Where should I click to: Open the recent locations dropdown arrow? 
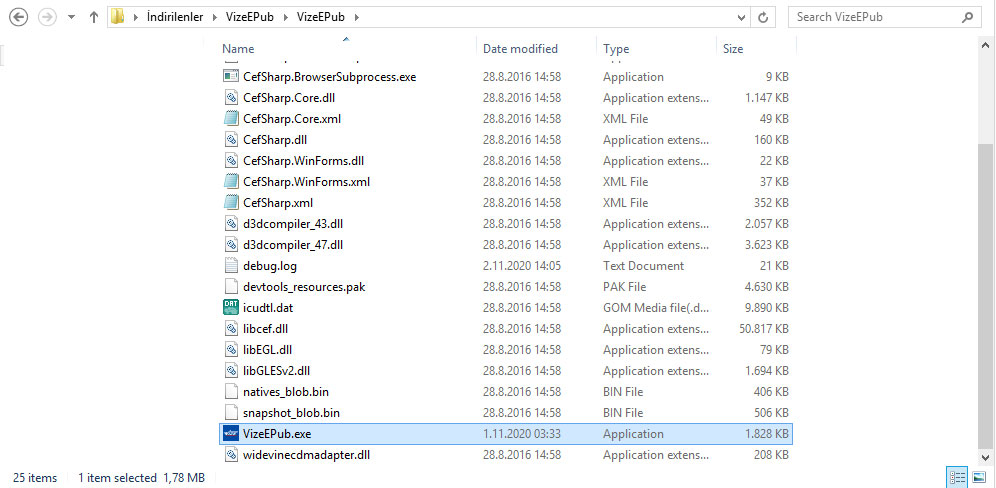pos(71,18)
